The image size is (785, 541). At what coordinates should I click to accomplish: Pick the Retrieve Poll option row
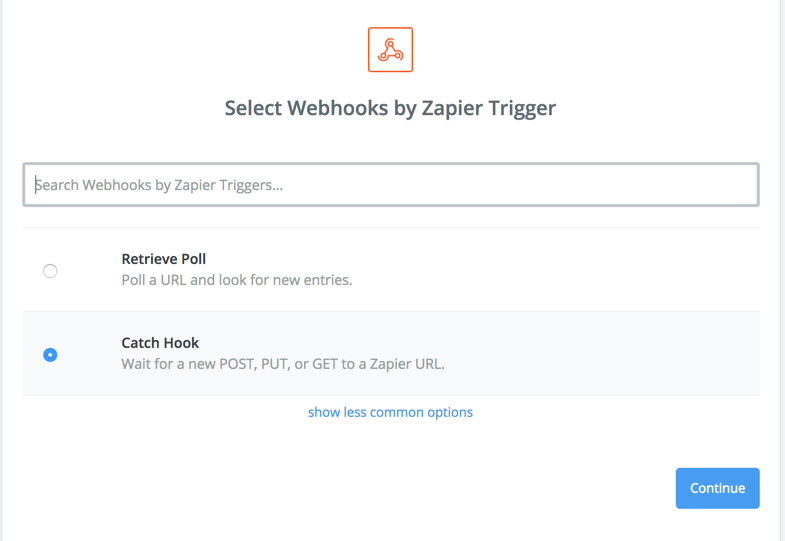tap(390, 270)
